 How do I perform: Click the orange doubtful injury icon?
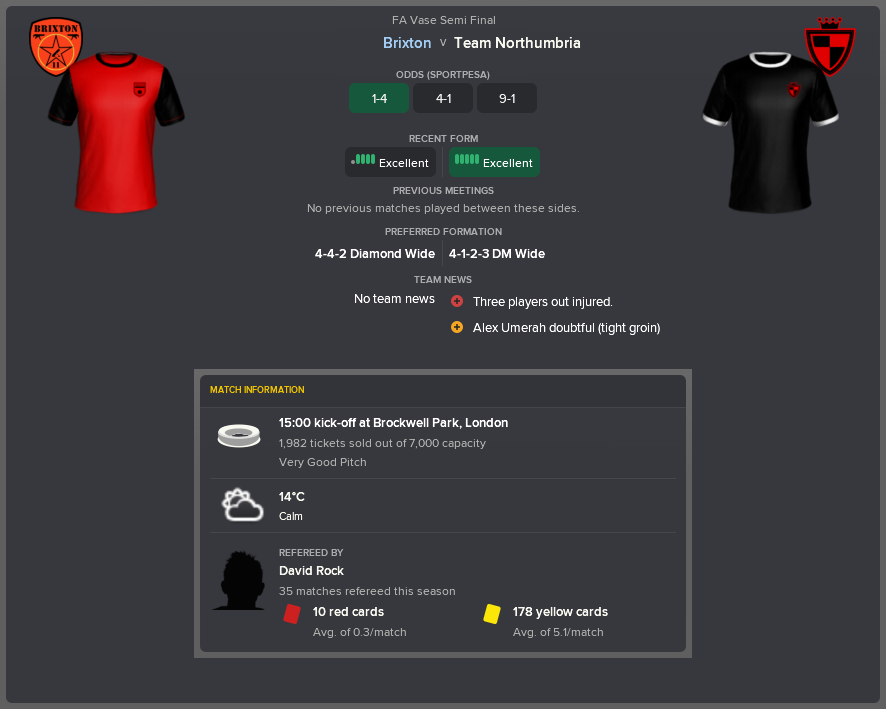pyautogui.click(x=457, y=328)
